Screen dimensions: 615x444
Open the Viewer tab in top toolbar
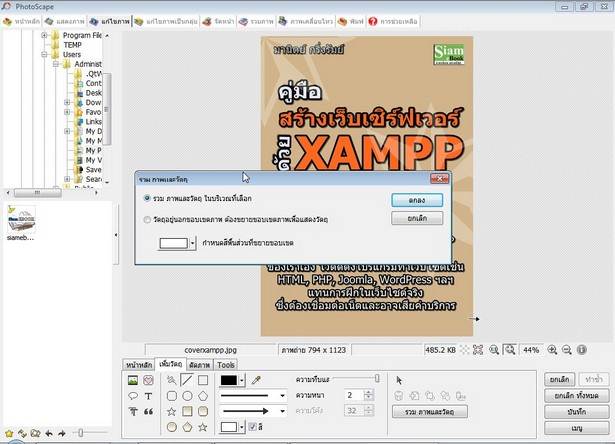65,21
